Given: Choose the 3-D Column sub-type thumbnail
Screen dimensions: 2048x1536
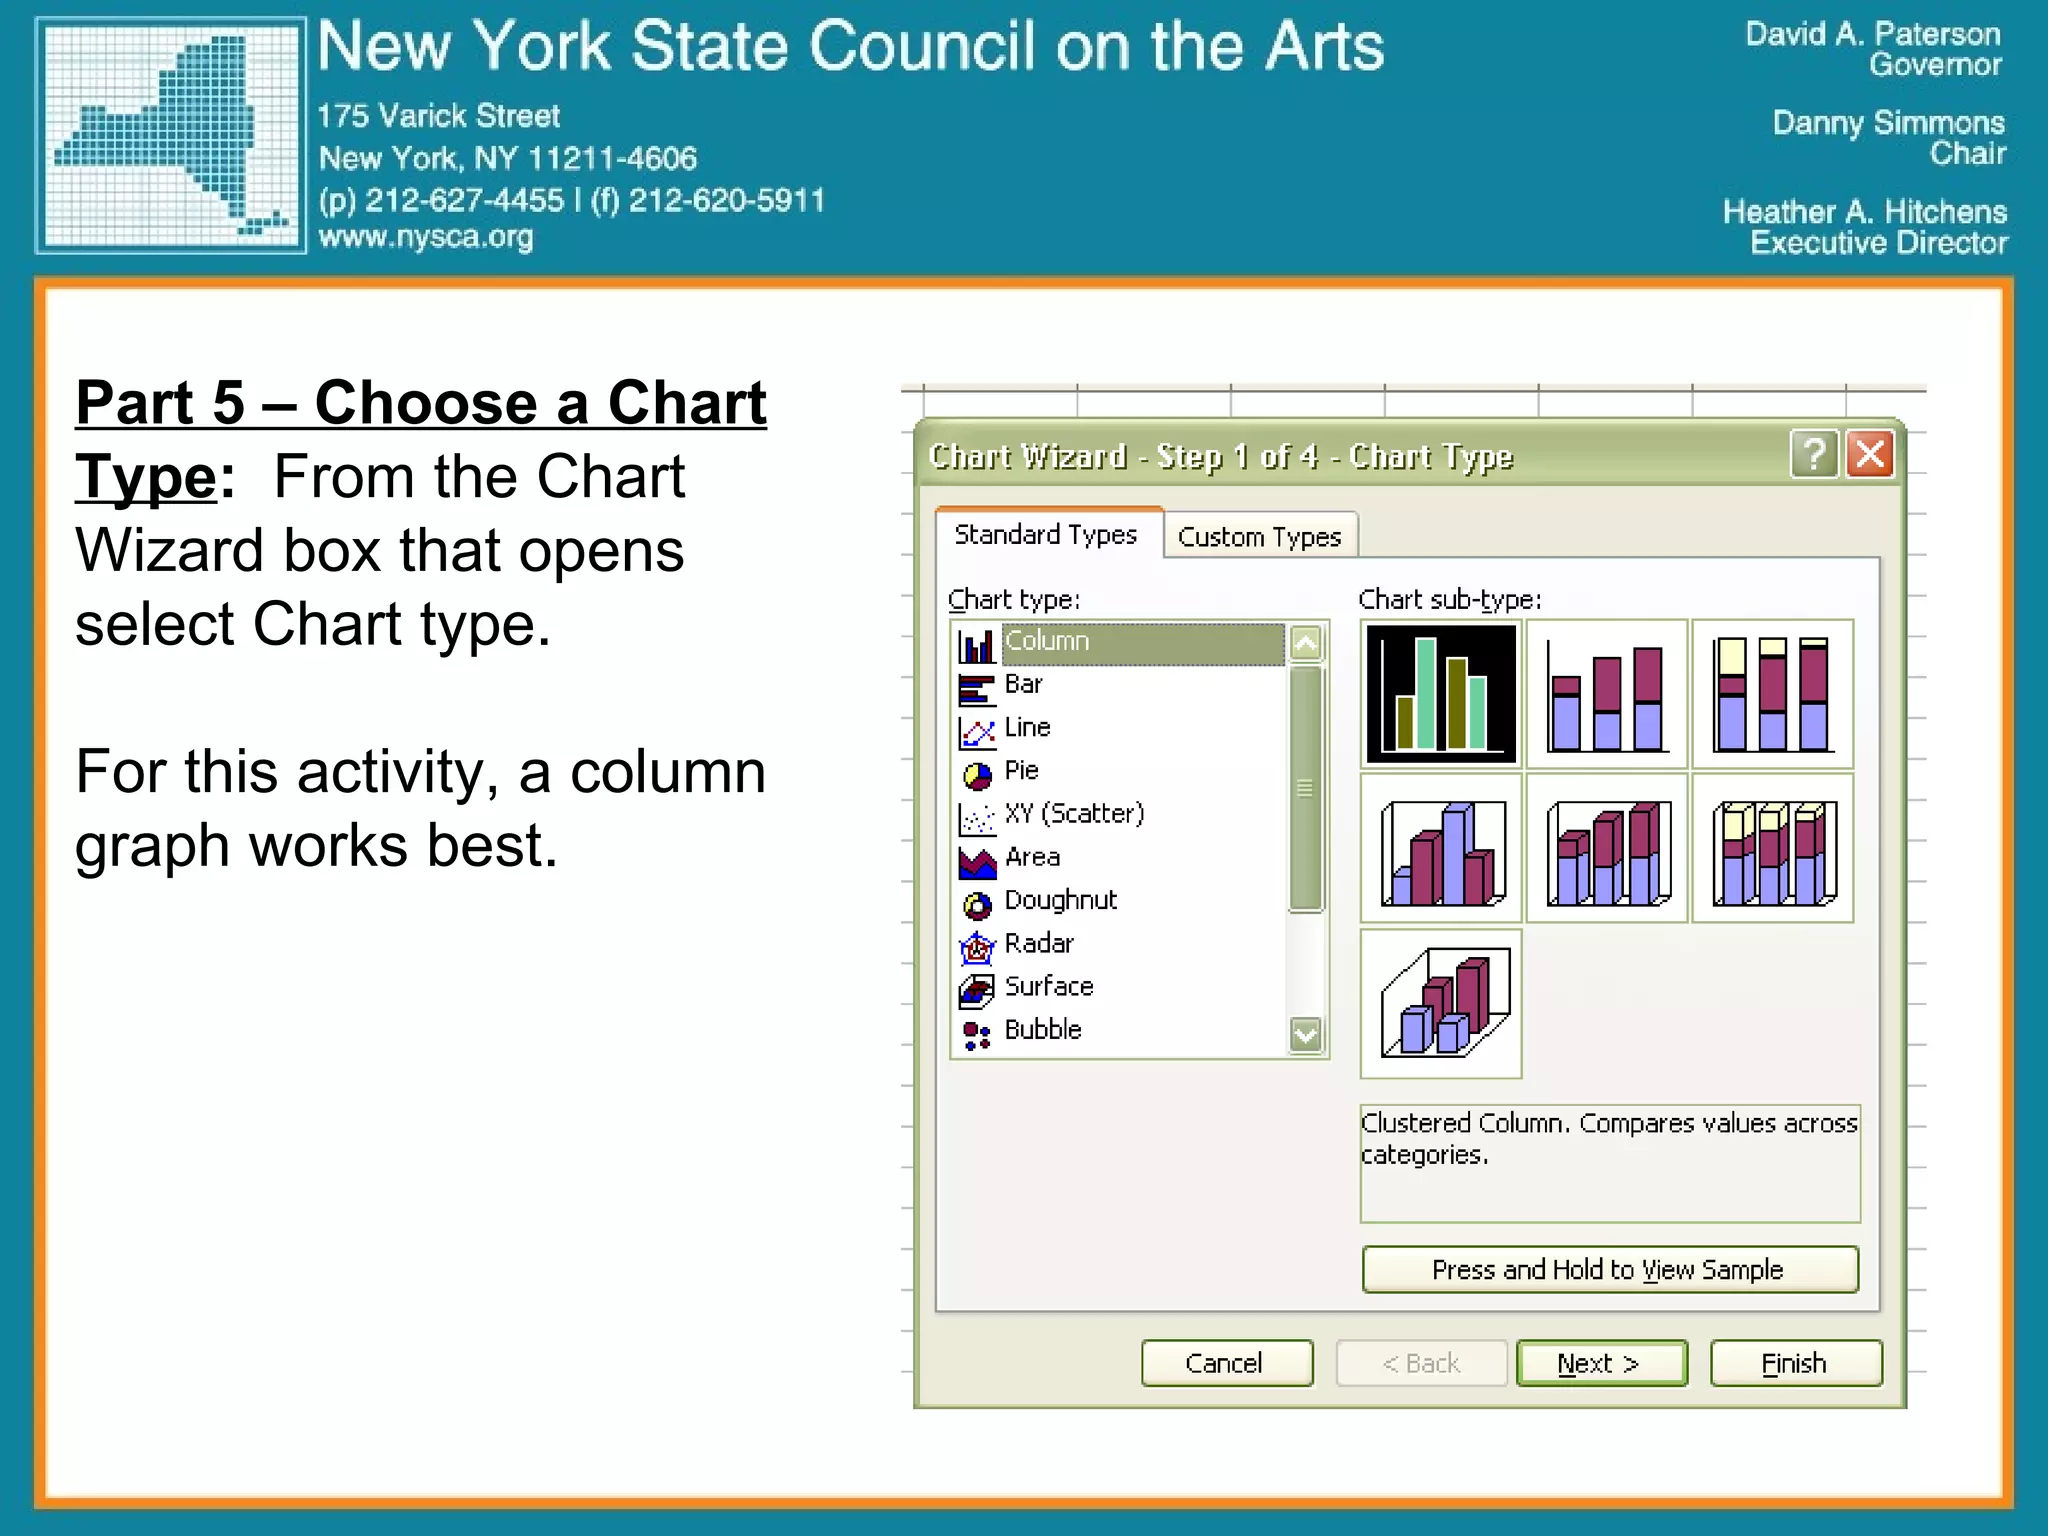Looking at the screenshot, I should (x=1441, y=1003).
